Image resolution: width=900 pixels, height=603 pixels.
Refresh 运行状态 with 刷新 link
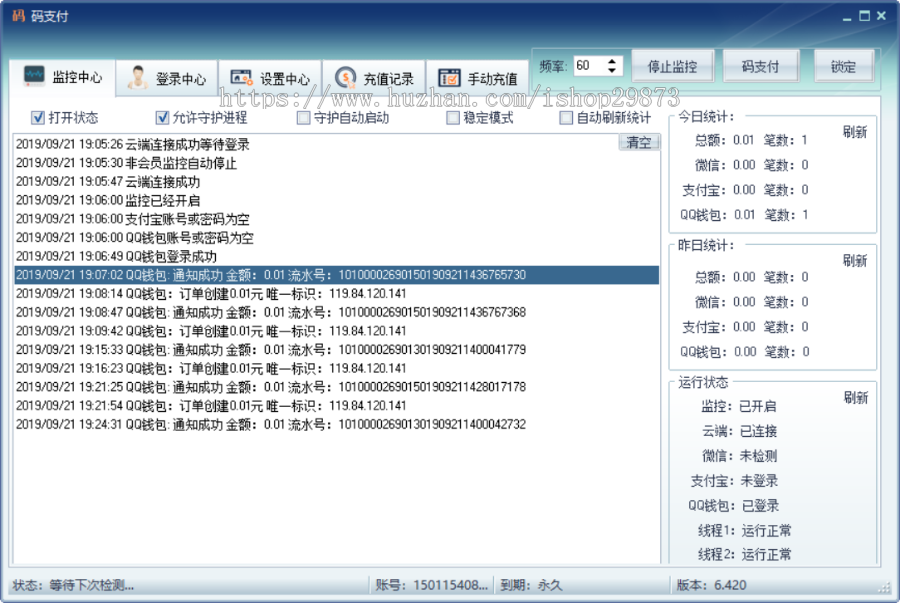(855, 397)
